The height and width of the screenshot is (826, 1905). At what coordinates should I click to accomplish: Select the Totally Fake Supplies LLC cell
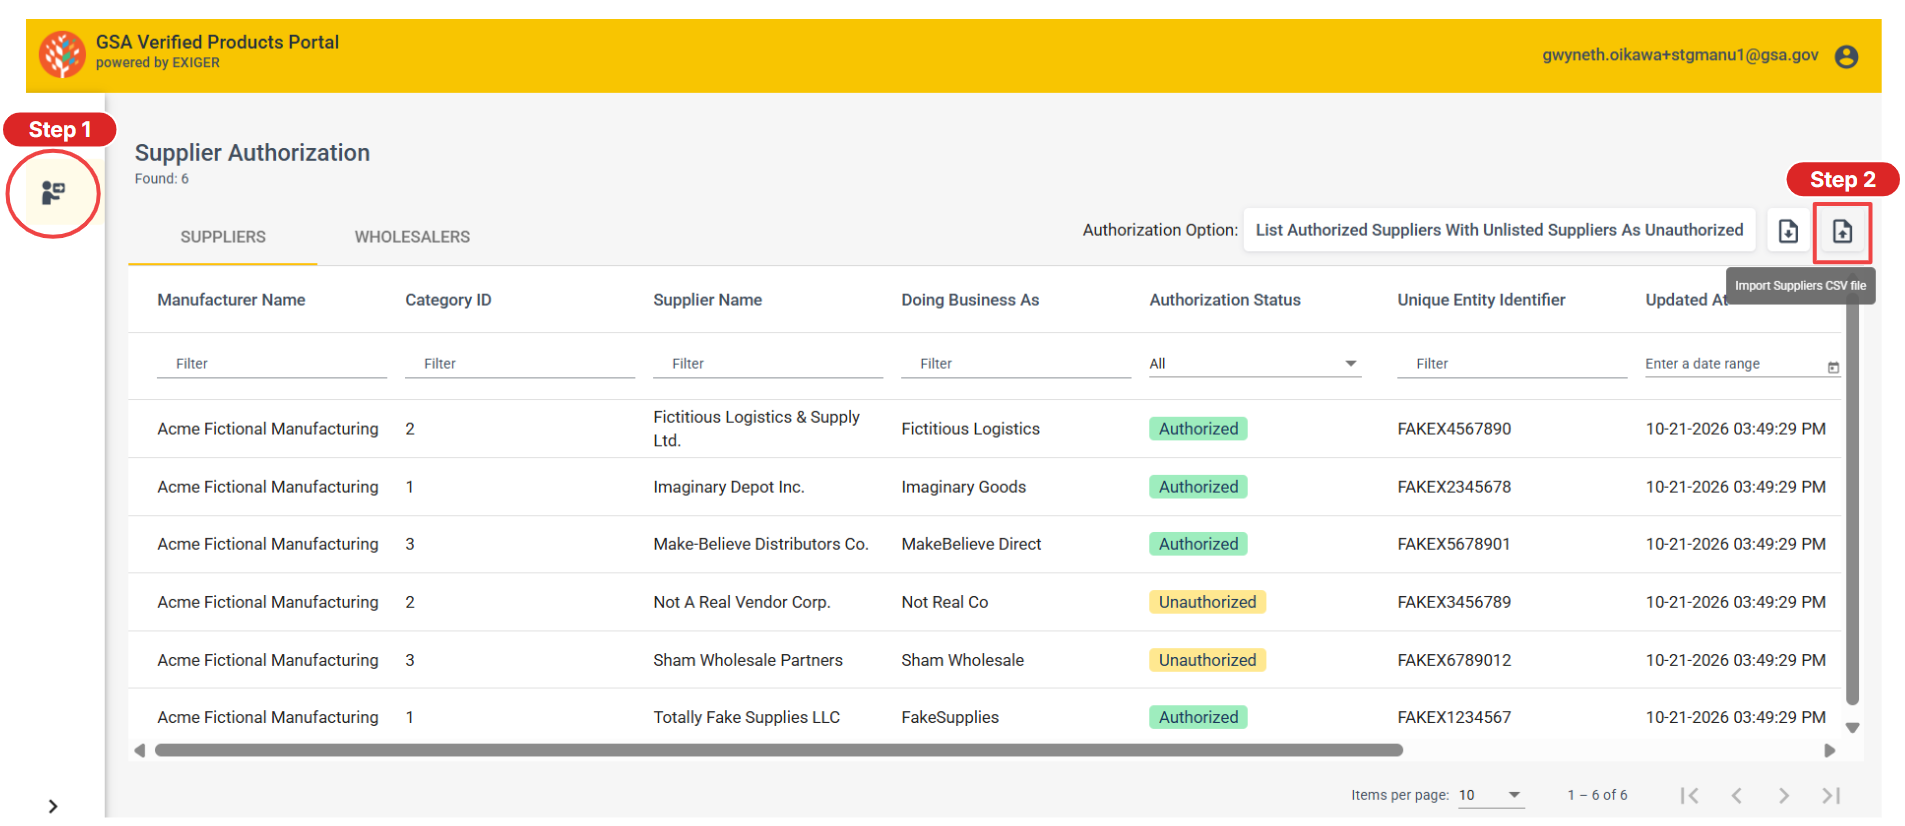pos(746,717)
